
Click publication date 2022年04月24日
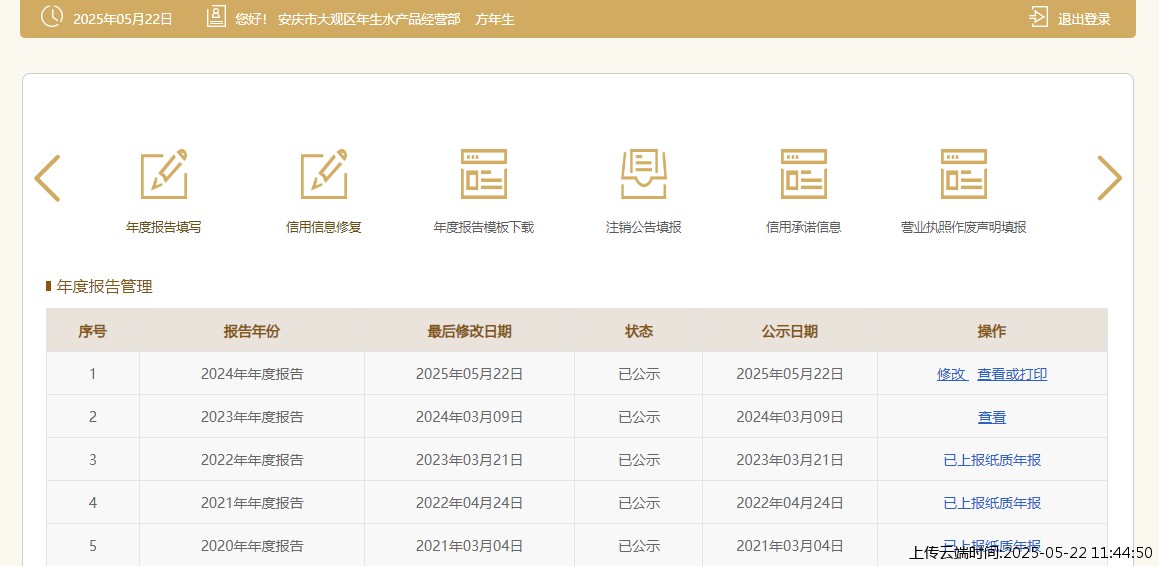tap(789, 502)
